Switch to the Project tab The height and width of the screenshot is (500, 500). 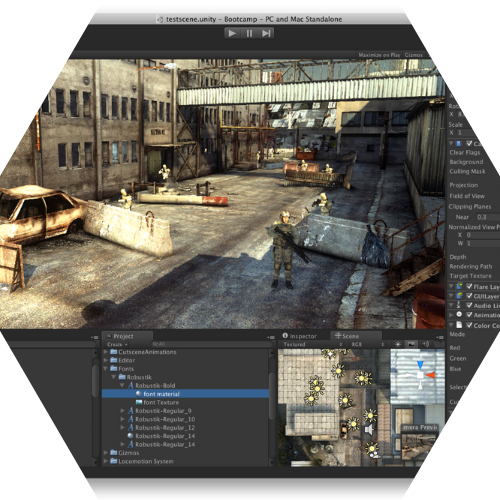coord(127,336)
